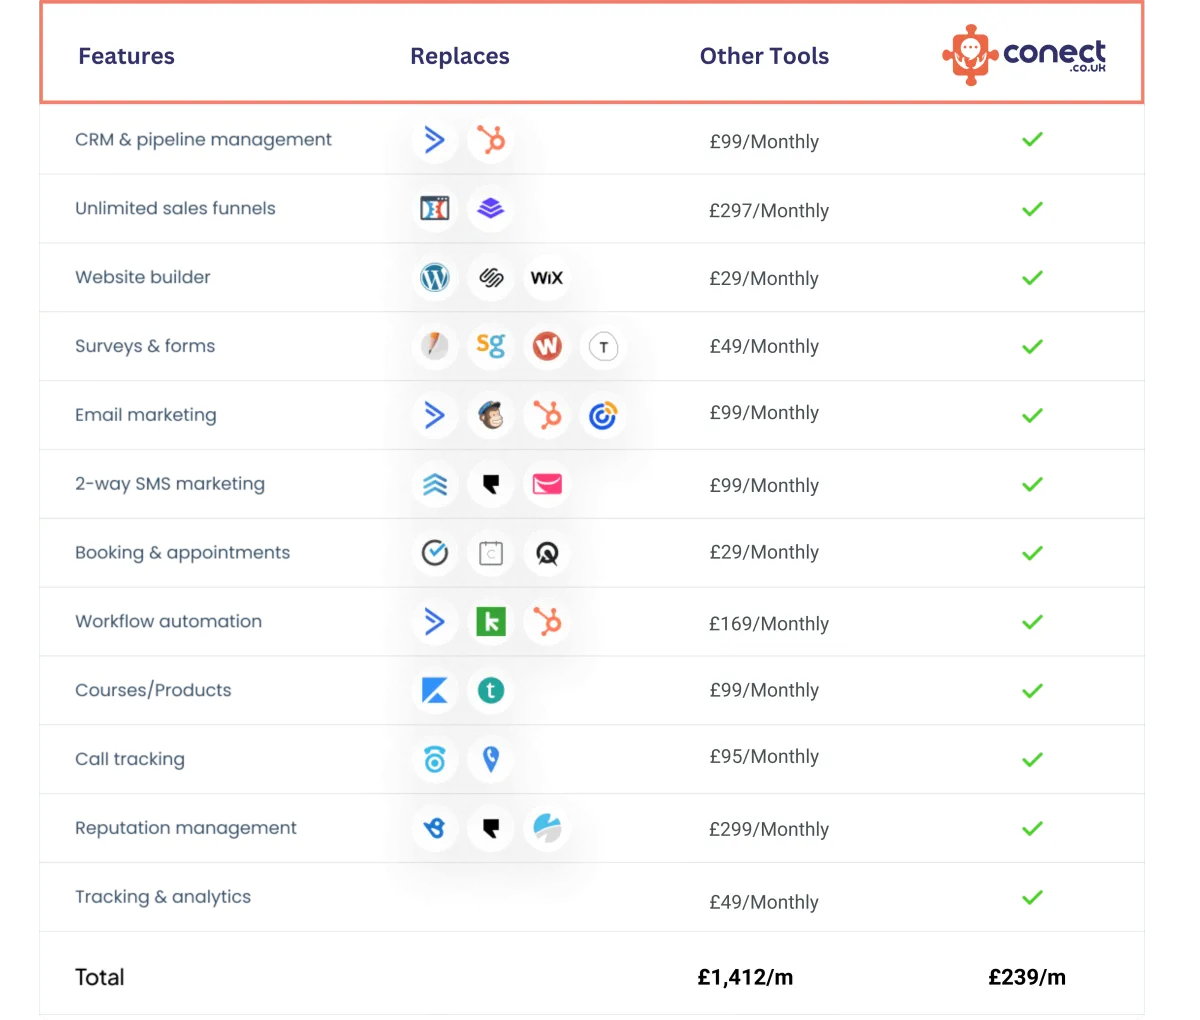Screen dimensions: 1200x1020
Task: Click the Teachable icon in Courses/Products row
Action: coord(491,690)
